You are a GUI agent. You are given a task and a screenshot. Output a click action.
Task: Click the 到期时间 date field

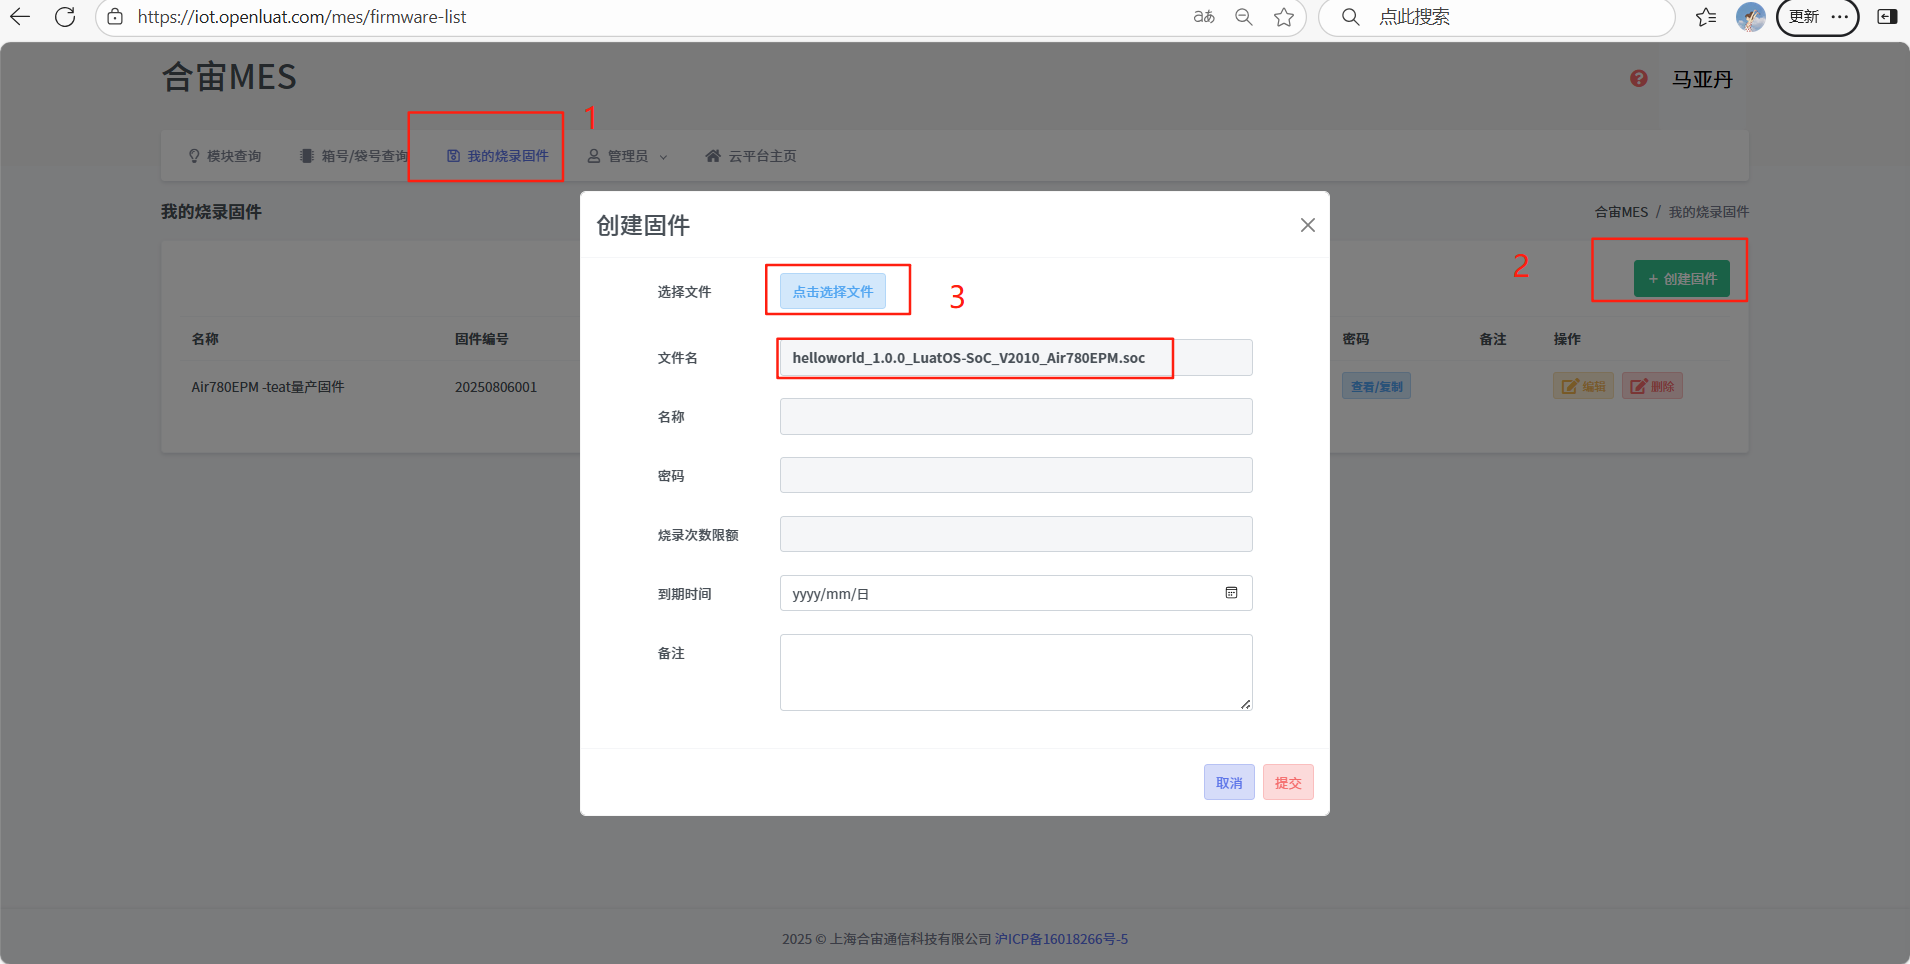(1016, 593)
